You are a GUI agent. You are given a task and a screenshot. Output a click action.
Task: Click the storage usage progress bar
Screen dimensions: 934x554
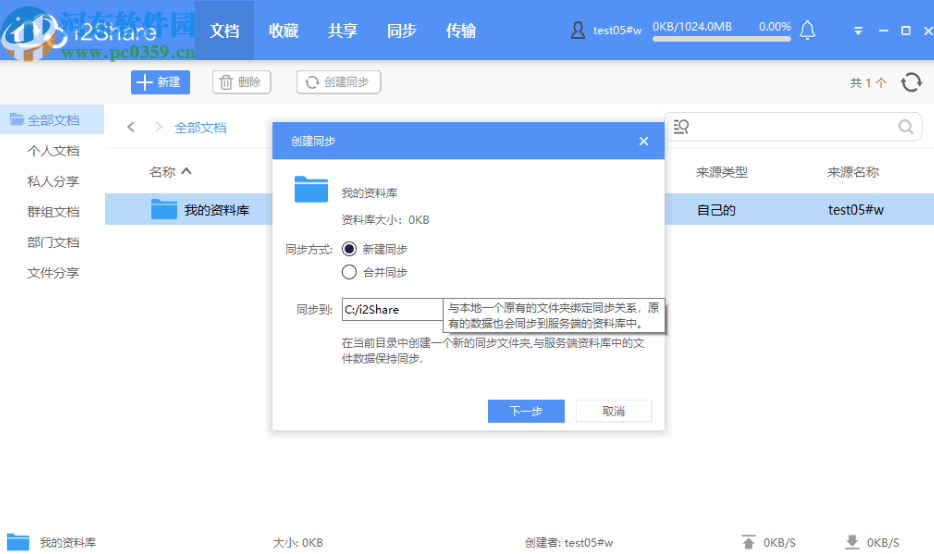pyautogui.click(x=721, y=39)
